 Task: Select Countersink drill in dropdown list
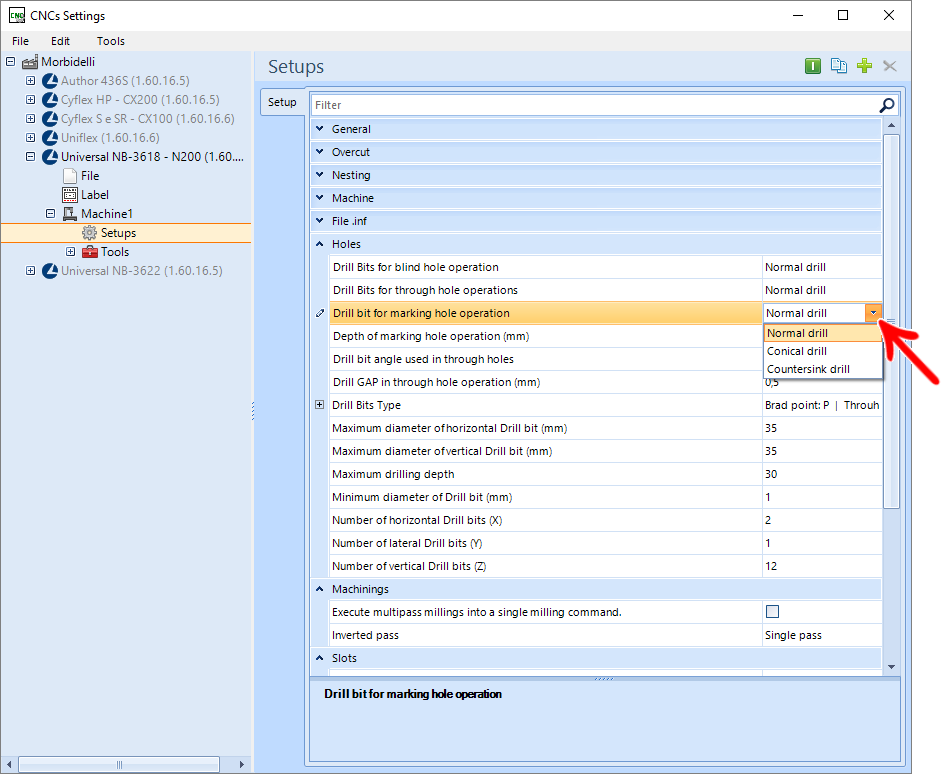pyautogui.click(x=823, y=369)
